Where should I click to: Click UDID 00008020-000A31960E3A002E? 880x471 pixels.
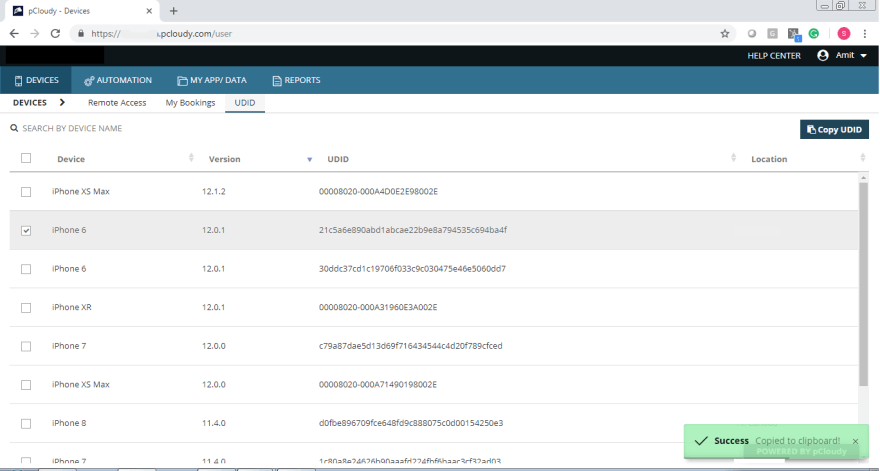378,307
